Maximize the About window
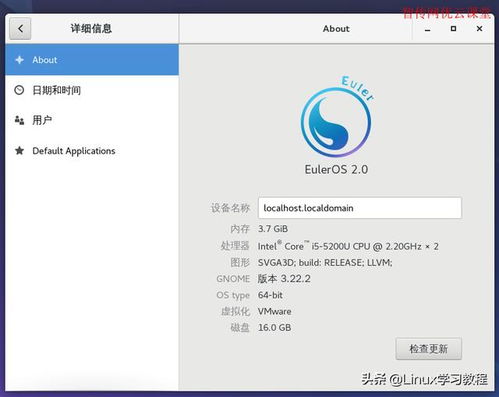This screenshot has height=397, width=499. [453, 29]
